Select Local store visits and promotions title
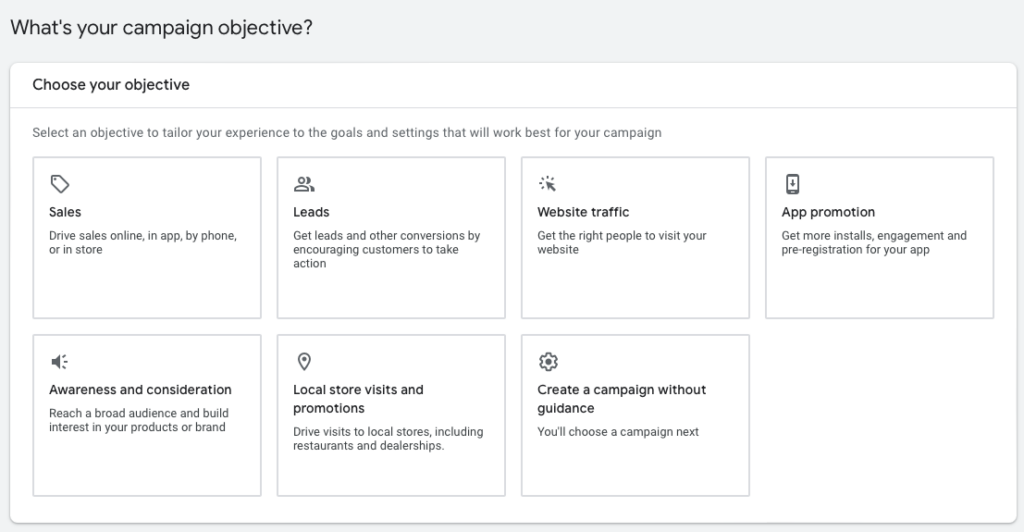Viewport: 1024px width, 532px height. [359, 399]
